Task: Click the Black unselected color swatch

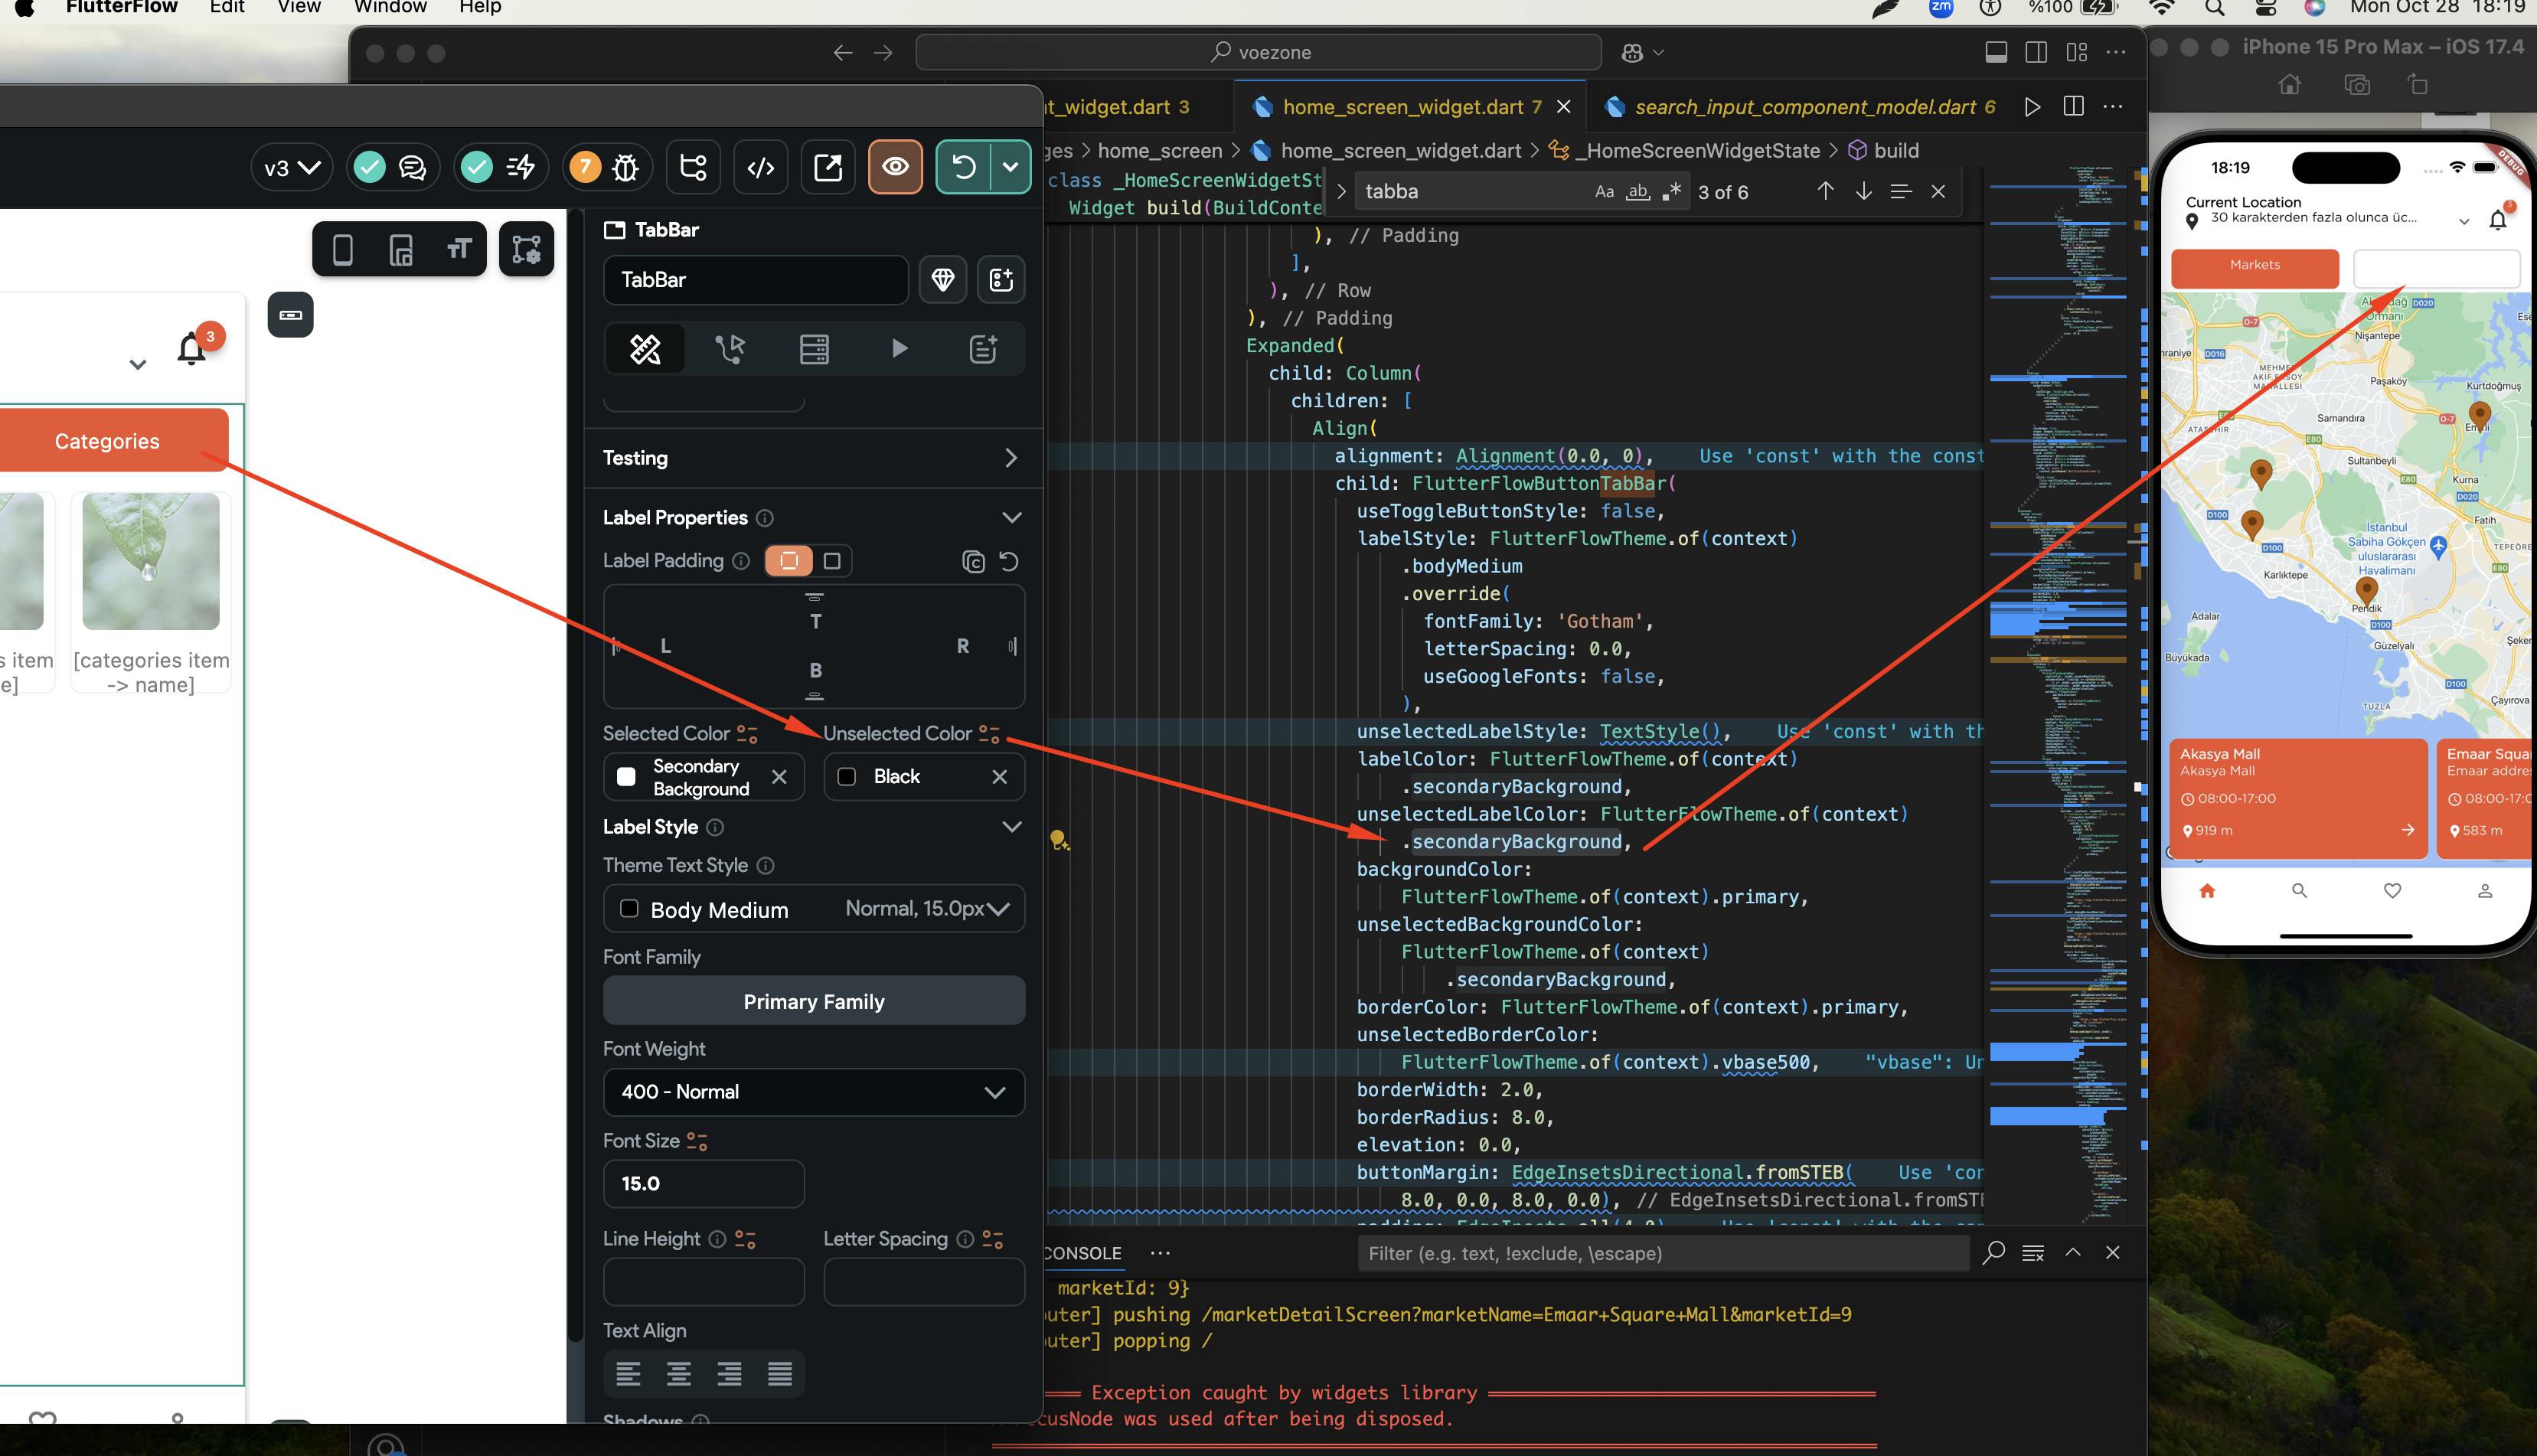Action: click(847, 777)
